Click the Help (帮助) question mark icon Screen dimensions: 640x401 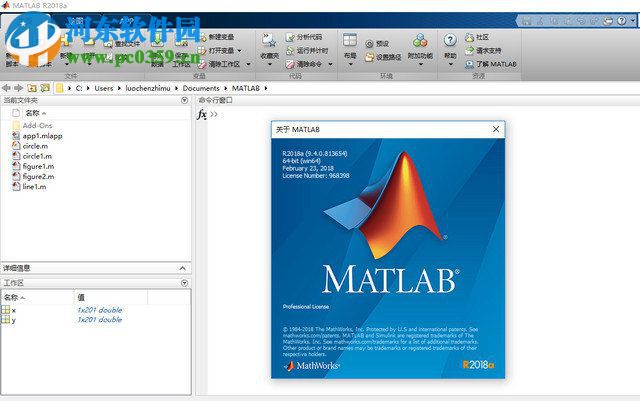pyautogui.click(x=450, y=40)
